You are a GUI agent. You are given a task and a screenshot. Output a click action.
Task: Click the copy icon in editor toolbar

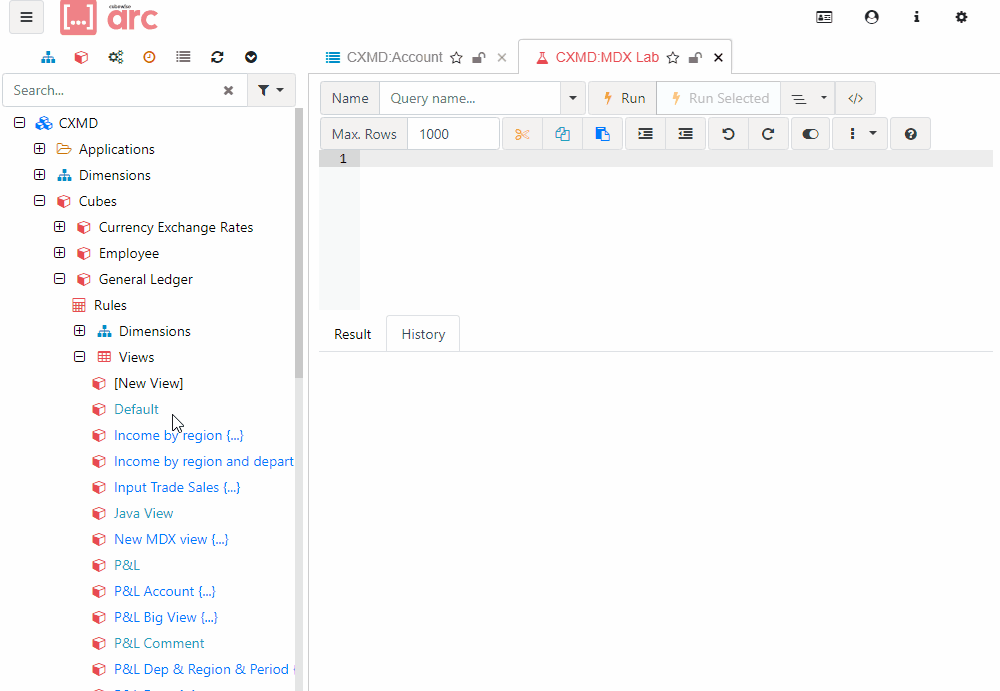(x=562, y=134)
